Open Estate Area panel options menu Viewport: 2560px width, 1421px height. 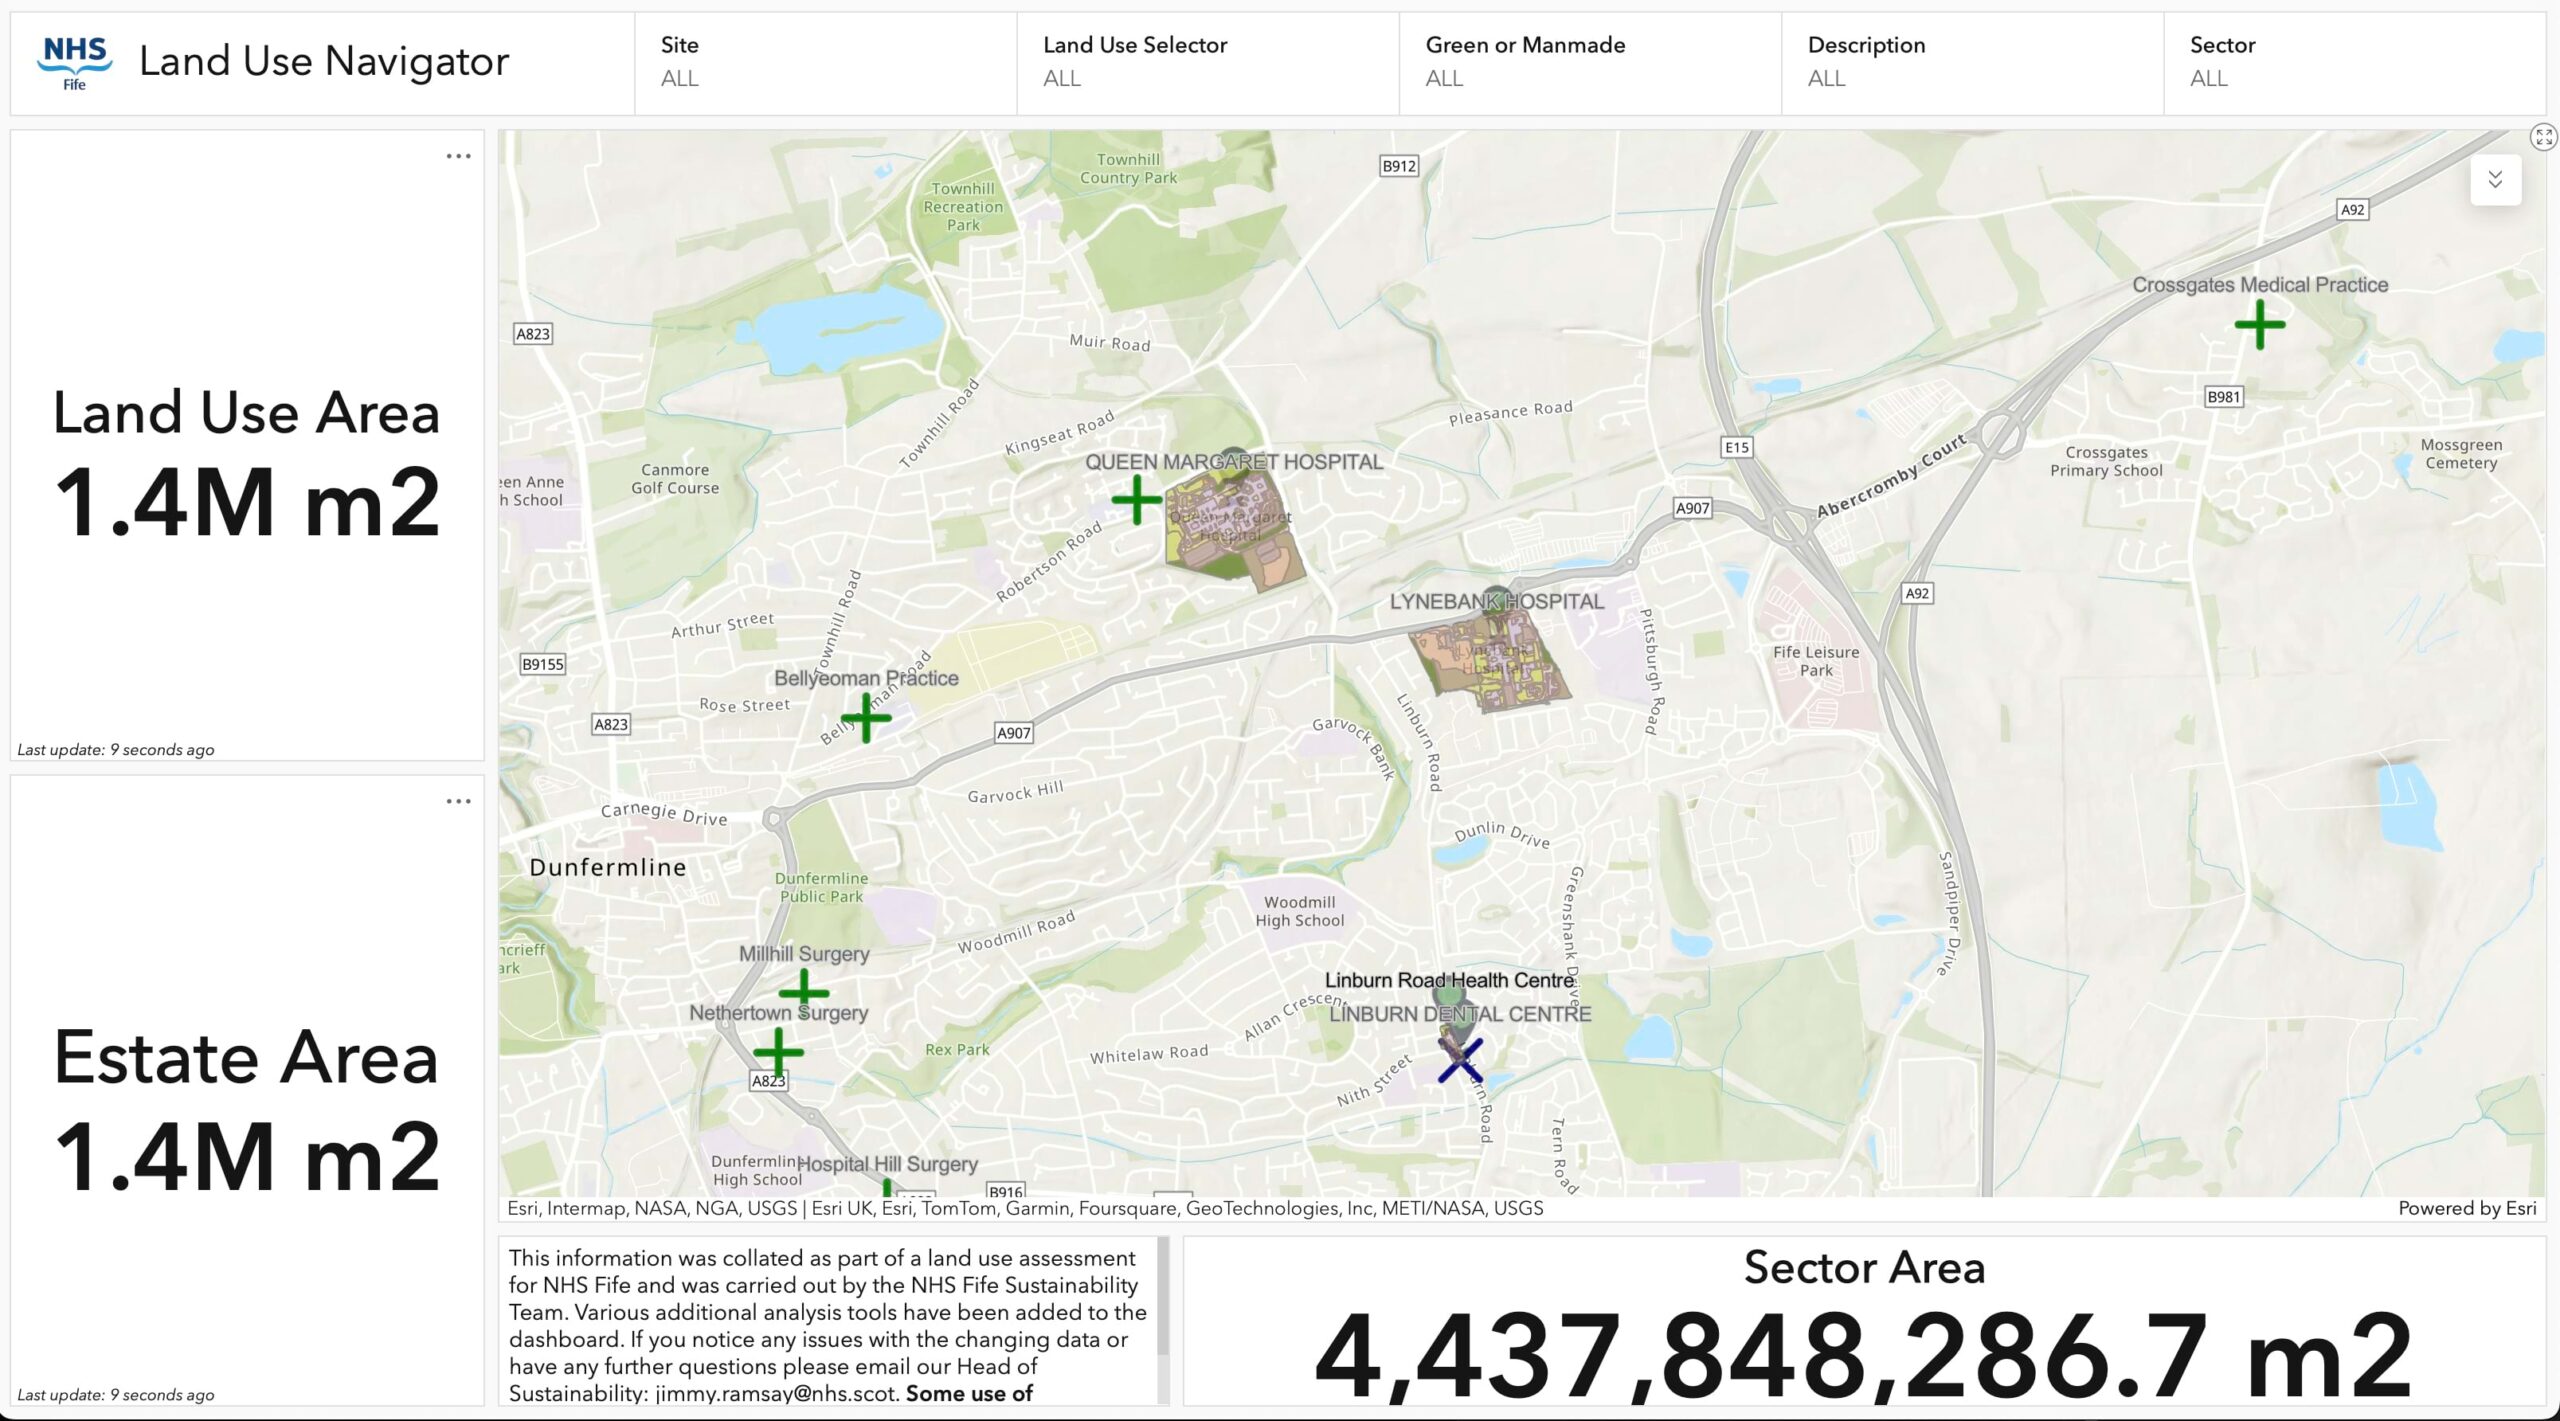point(458,801)
